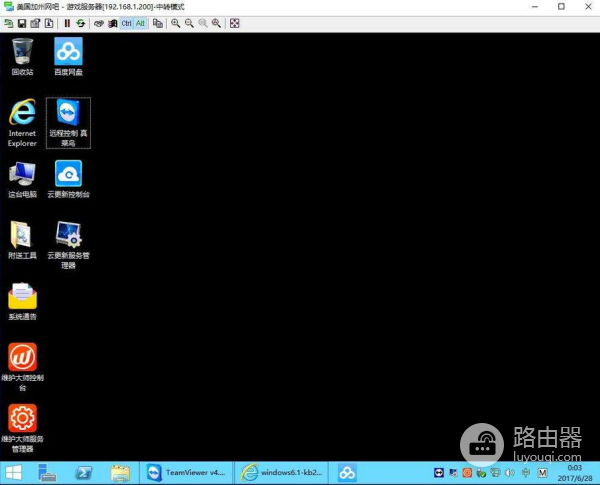Open the 百度网盘 desktop icon

coord(68,52)
